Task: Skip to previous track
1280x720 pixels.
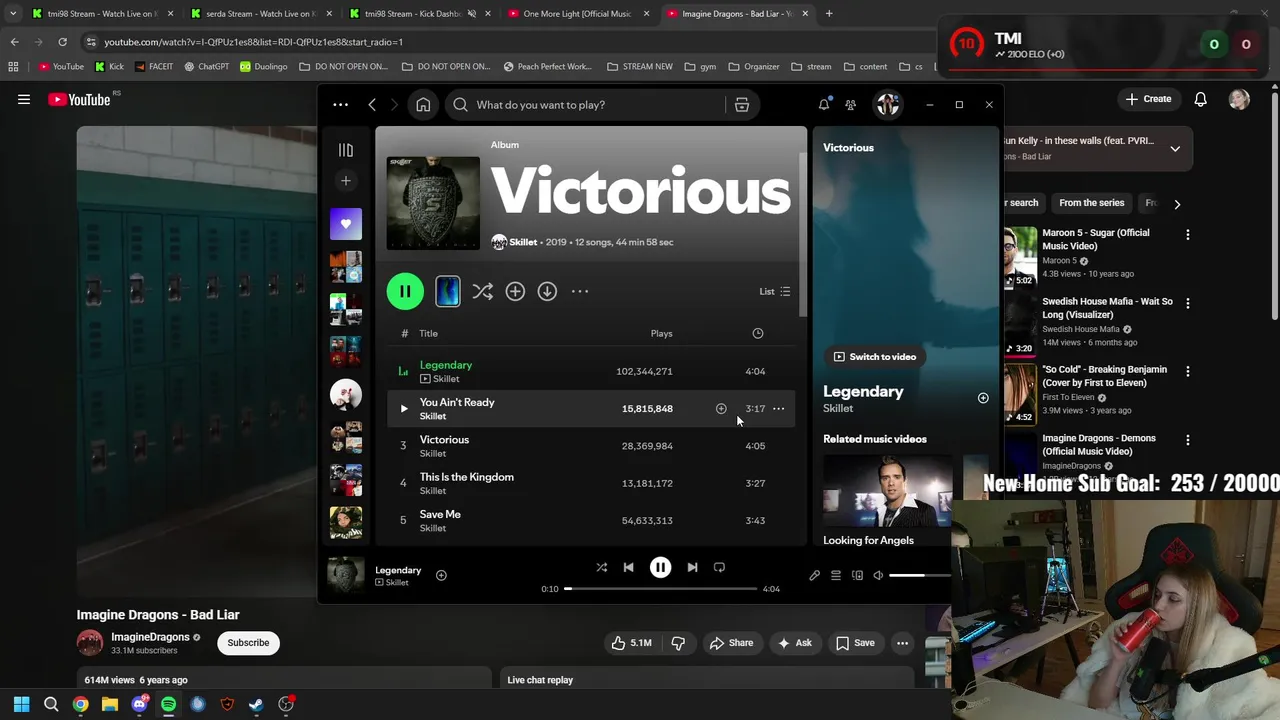Action: (x=628, y=567)
